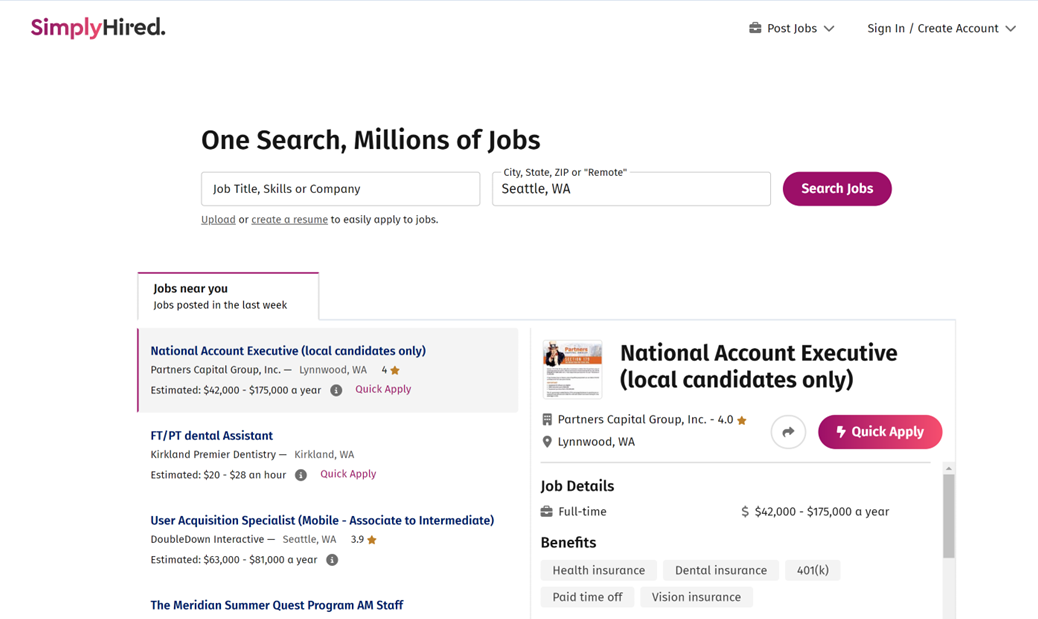Click info icon beside $63,000 - $81,000 estimate

point(332,560)
